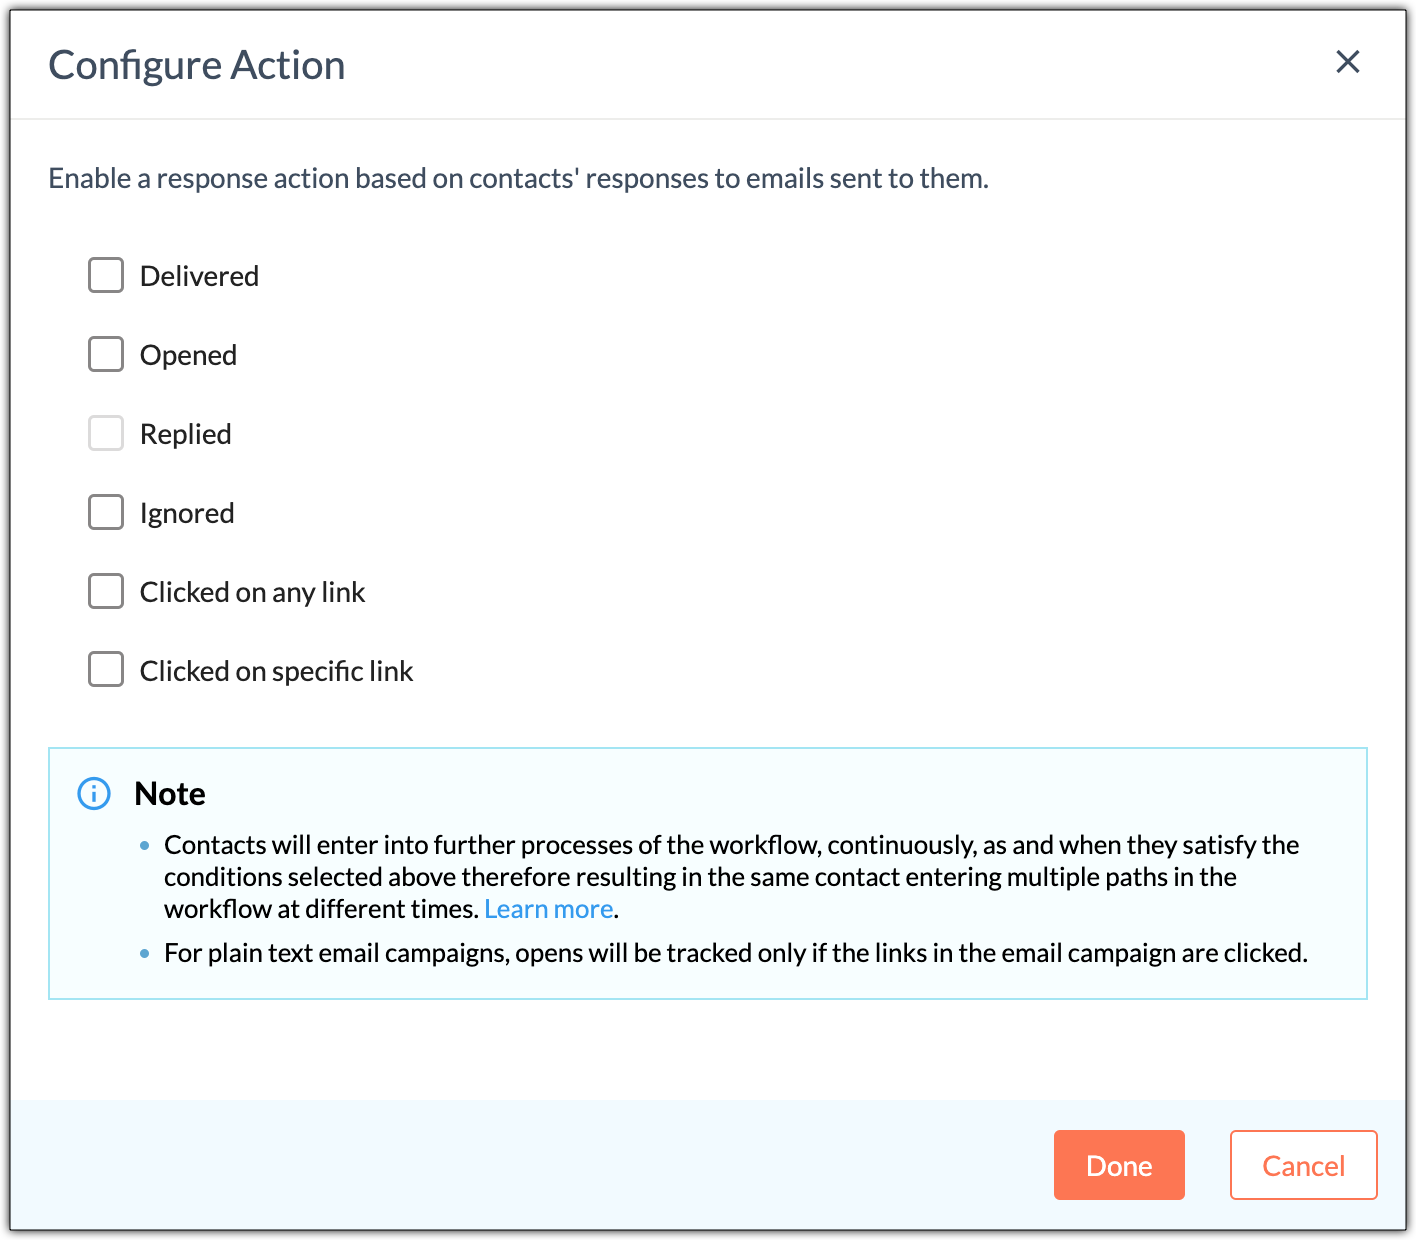Click the 'Enable a response action' description text
This screenshot has width=1416, height=1240.
pyautogui.click(x=519, y=179)
